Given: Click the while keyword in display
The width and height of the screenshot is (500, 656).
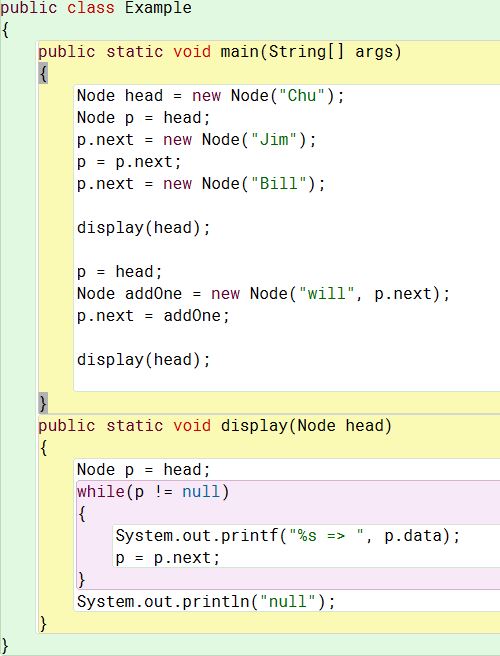Looking at the screenshot, I should 101,492.
